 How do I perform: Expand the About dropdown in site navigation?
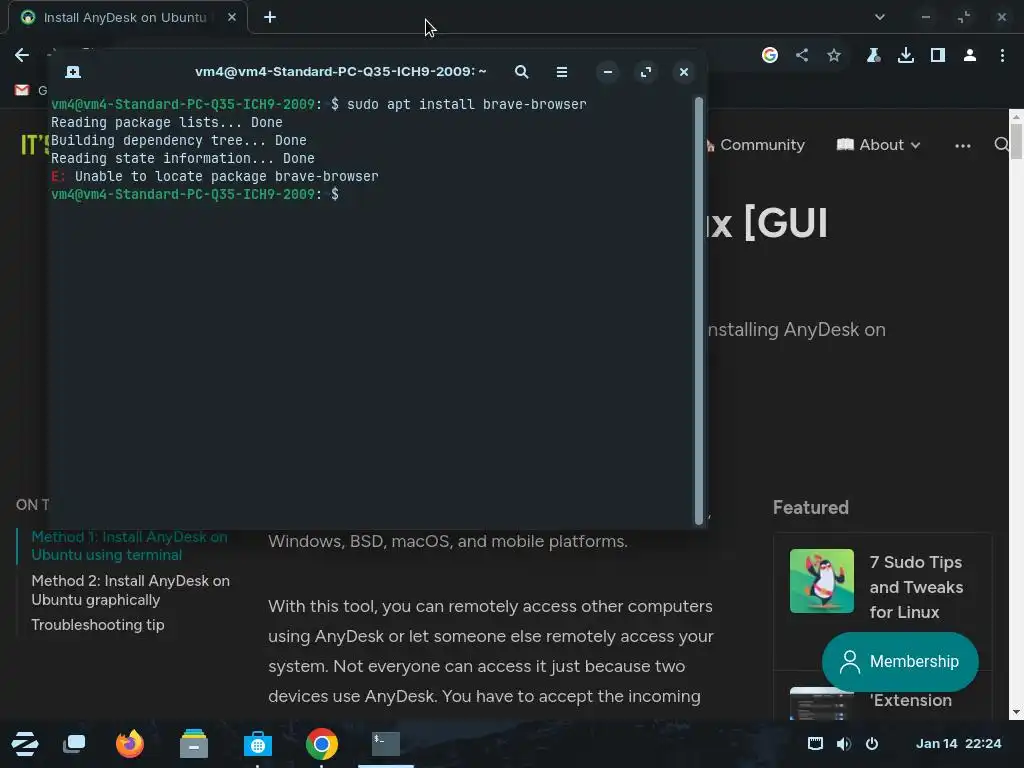pyautogui.click(x=878, y=145)
